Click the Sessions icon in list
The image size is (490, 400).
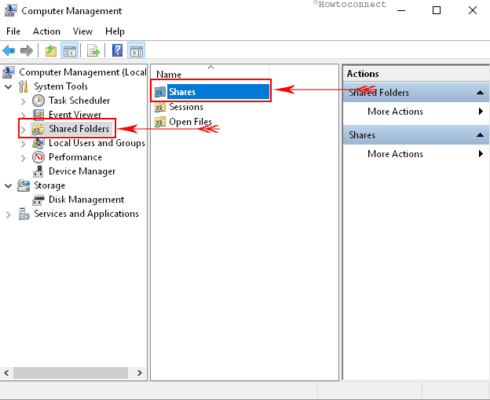[x=160, y=107]
